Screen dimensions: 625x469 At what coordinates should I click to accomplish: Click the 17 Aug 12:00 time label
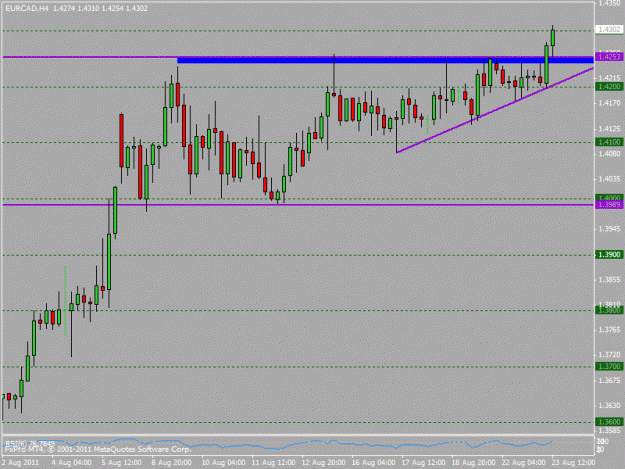coord(423,462)
